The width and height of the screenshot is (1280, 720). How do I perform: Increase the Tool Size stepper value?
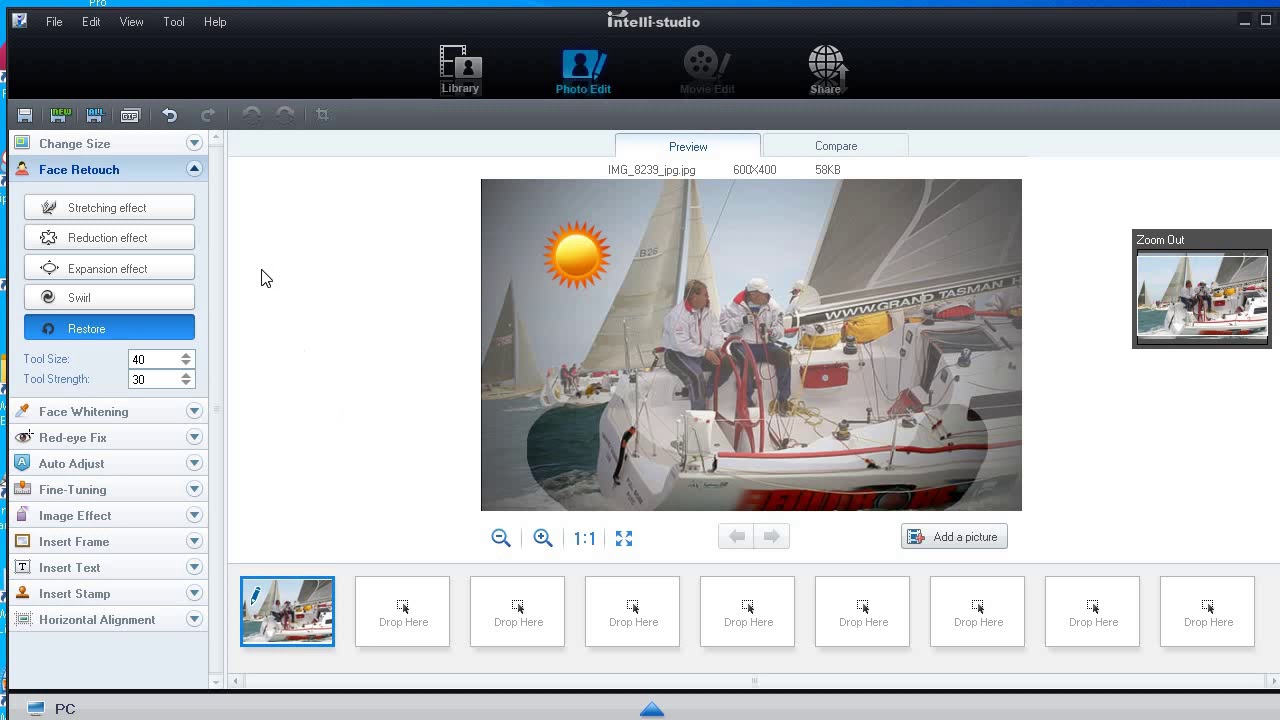186,355
